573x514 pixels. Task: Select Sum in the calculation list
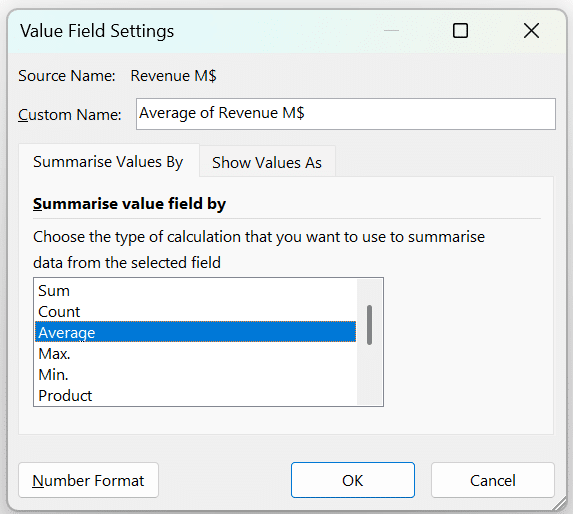tap(195, 291)
